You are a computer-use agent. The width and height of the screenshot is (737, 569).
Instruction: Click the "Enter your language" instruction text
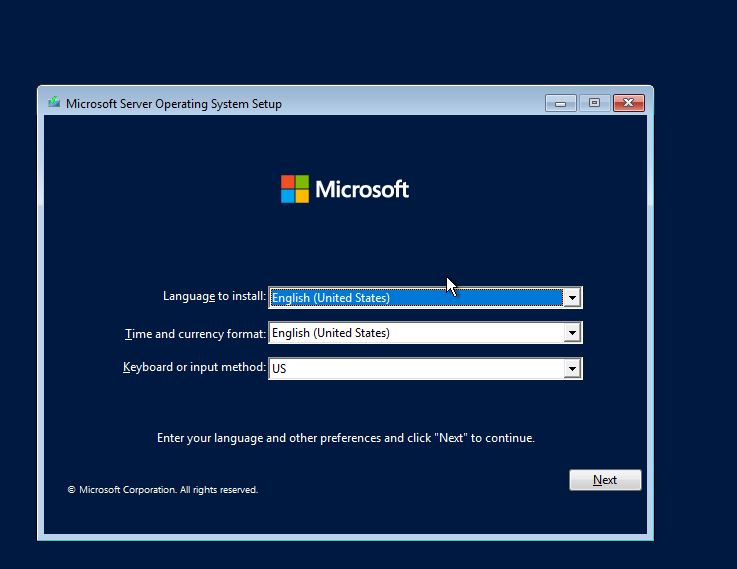346,438
